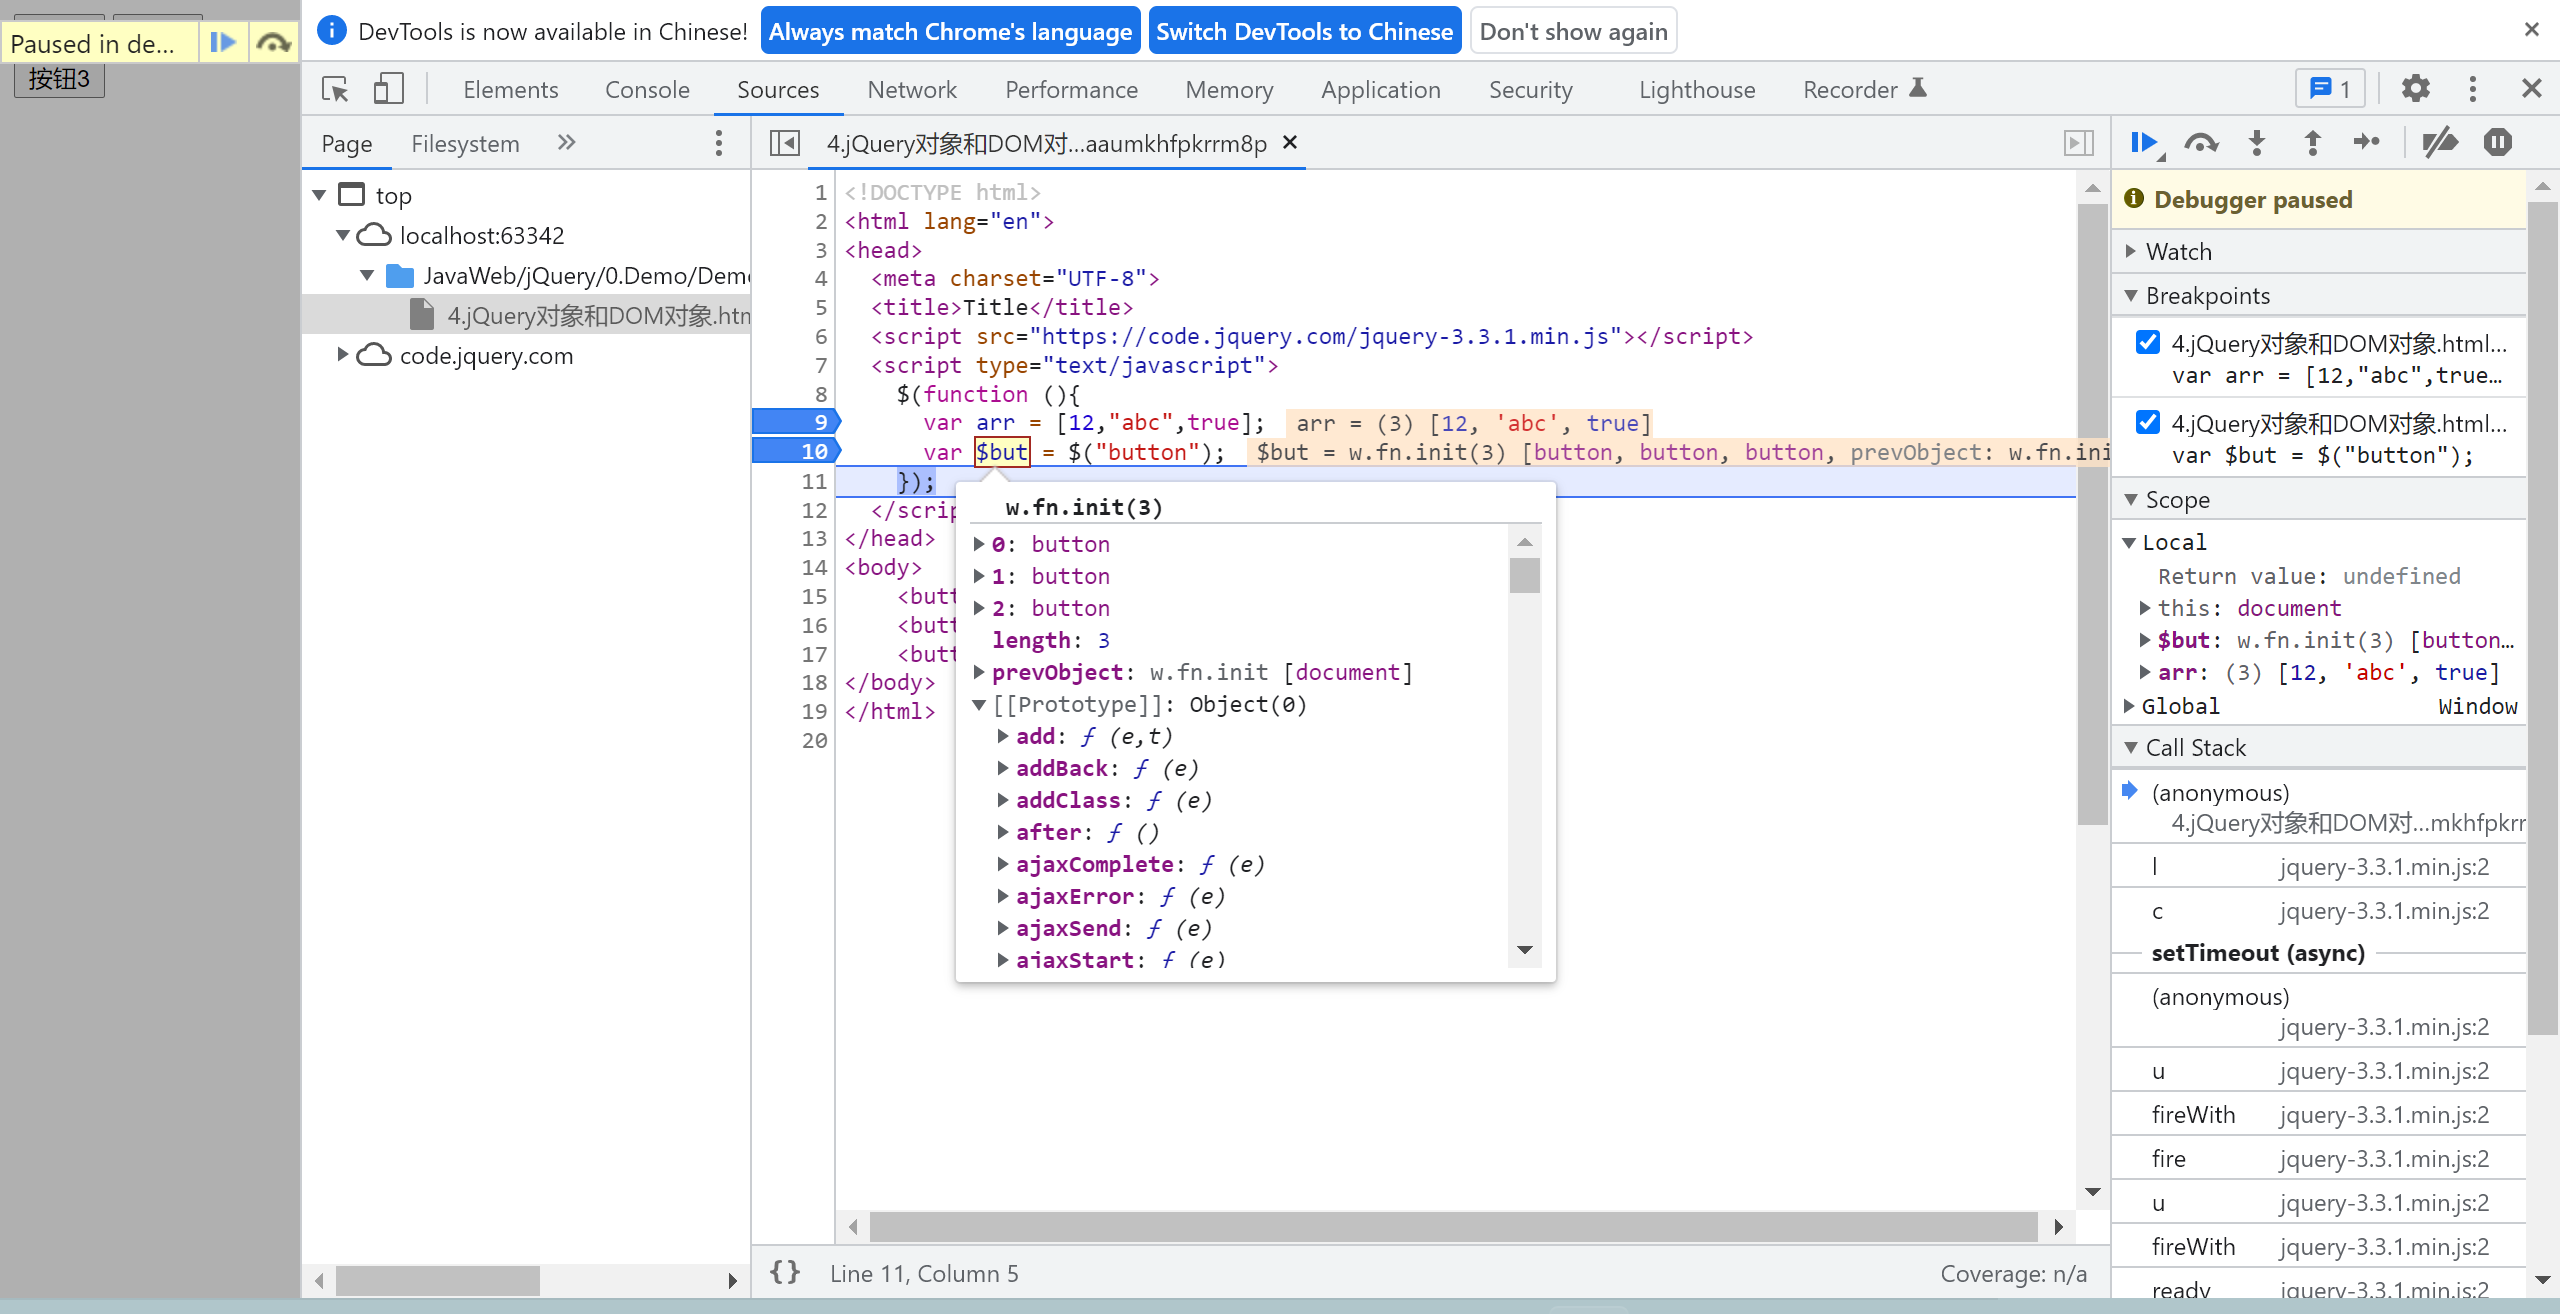Pretty print the source with braces icon
The height and width of the screenshot is (1314, 2560).
point(785,1273)
